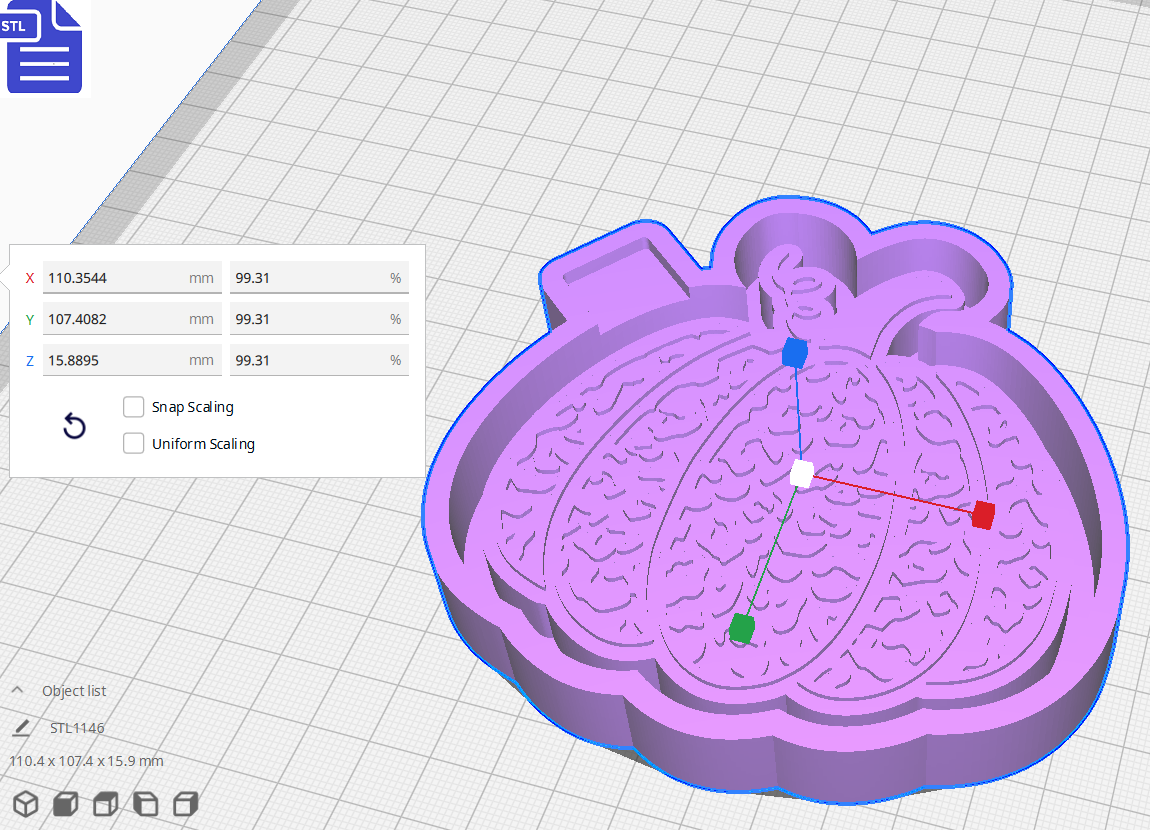1150x830 pixels.
Task: Select STL1146 in the object list
Action: 76,727
